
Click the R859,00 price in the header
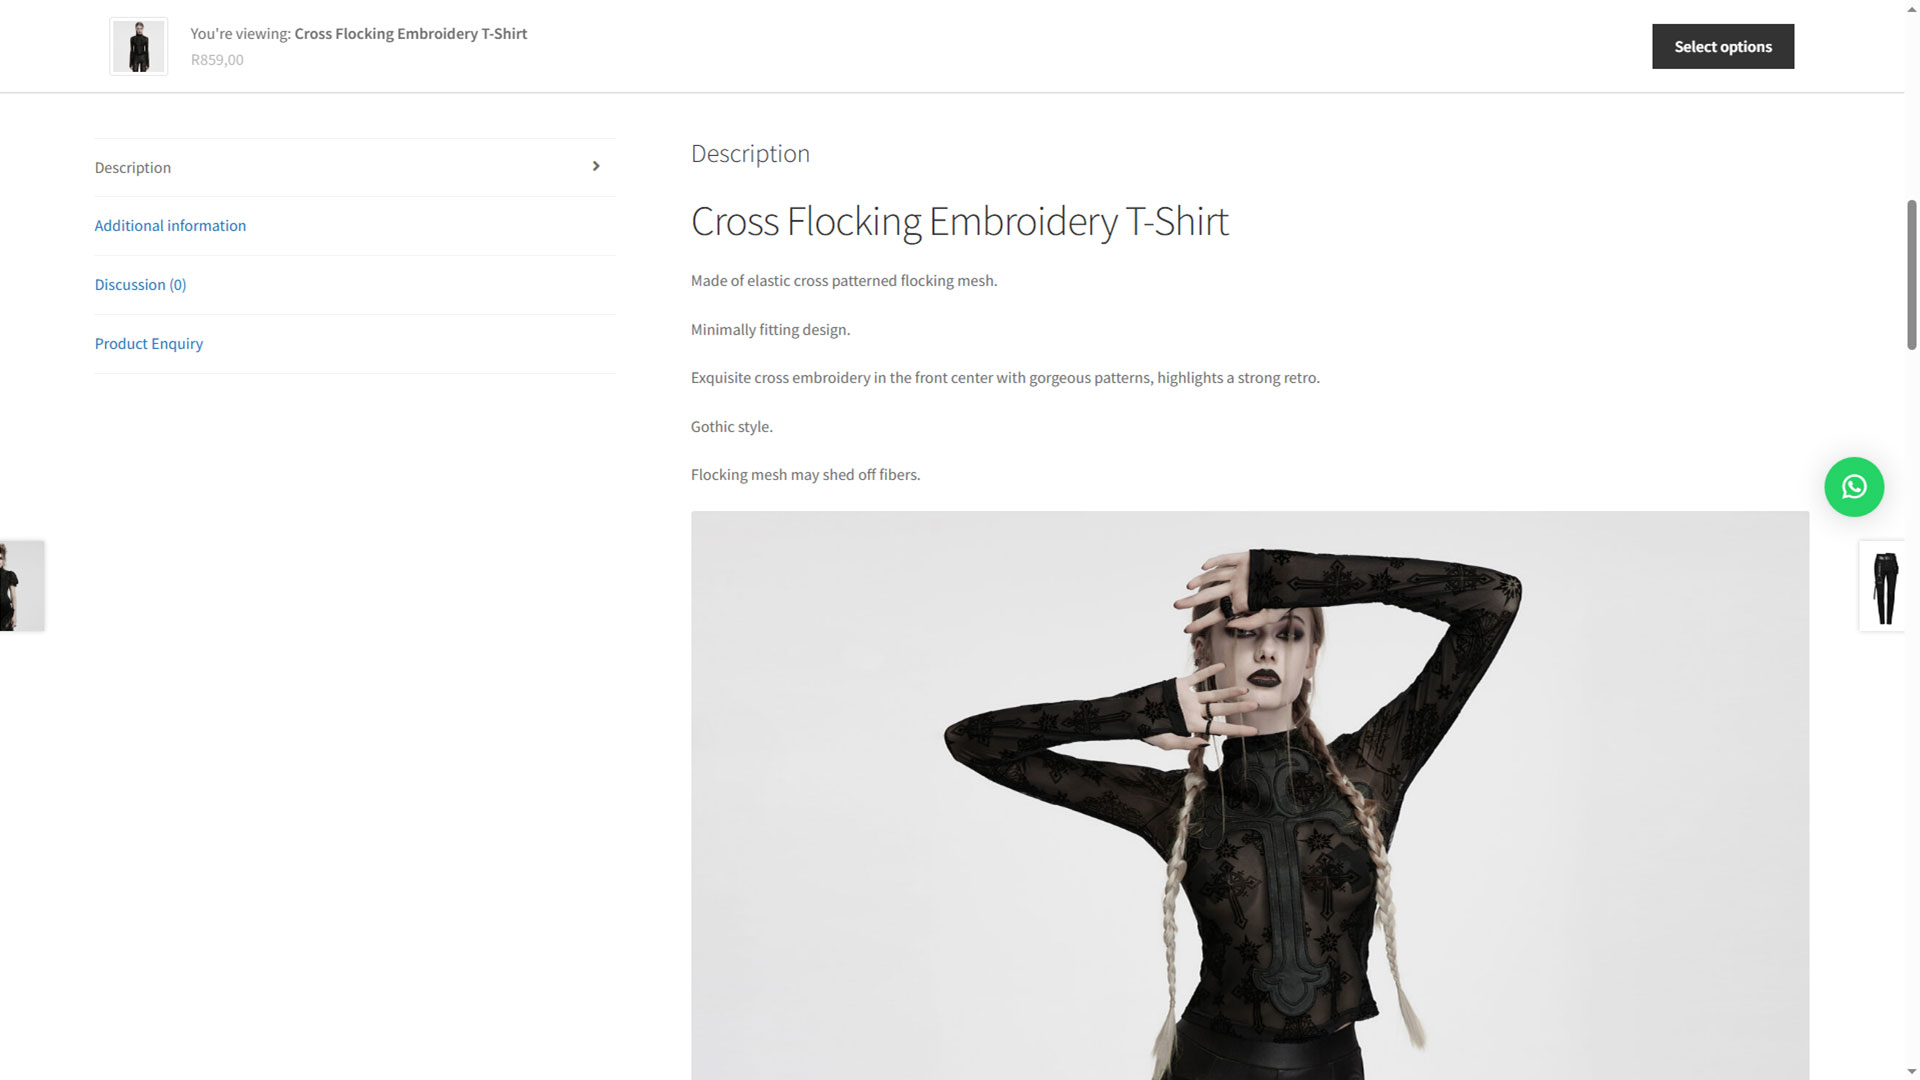click(217, 59)
